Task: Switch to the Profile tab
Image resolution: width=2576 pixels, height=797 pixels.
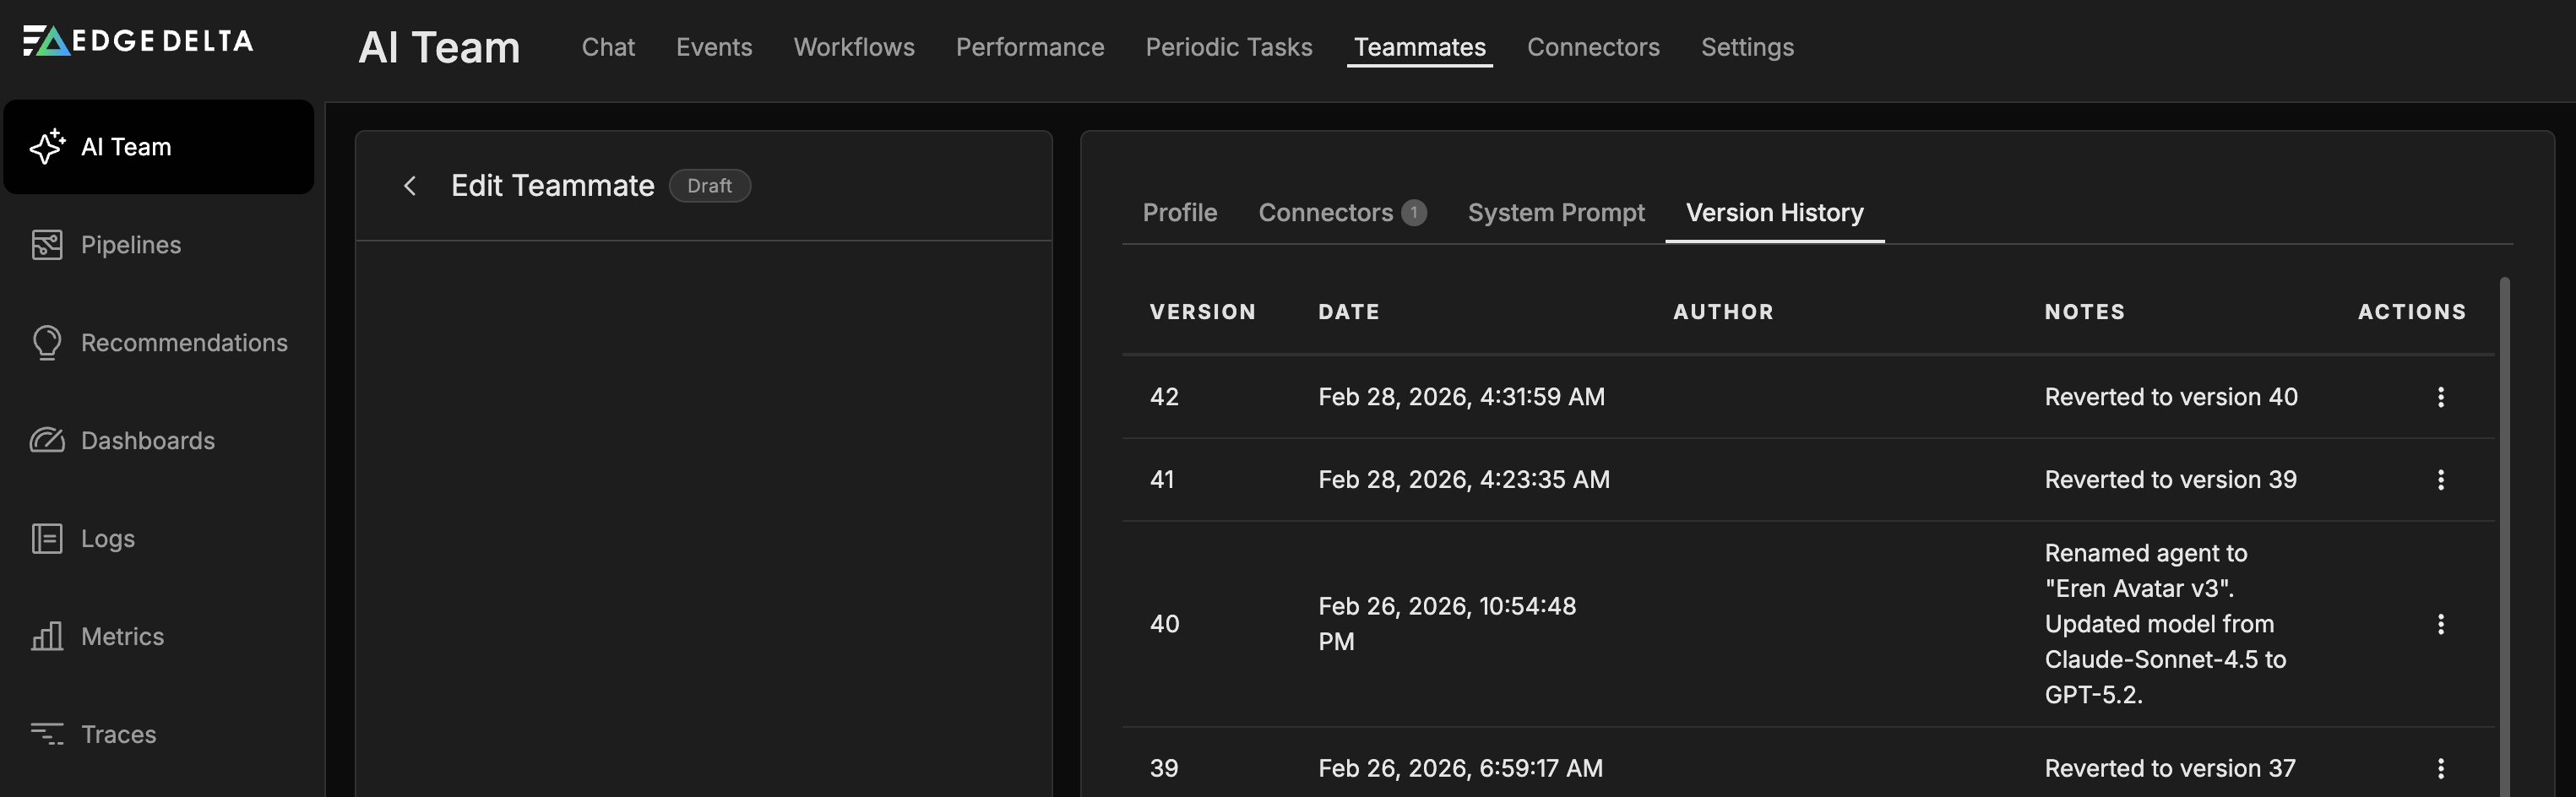Action: coord(1179,213)
